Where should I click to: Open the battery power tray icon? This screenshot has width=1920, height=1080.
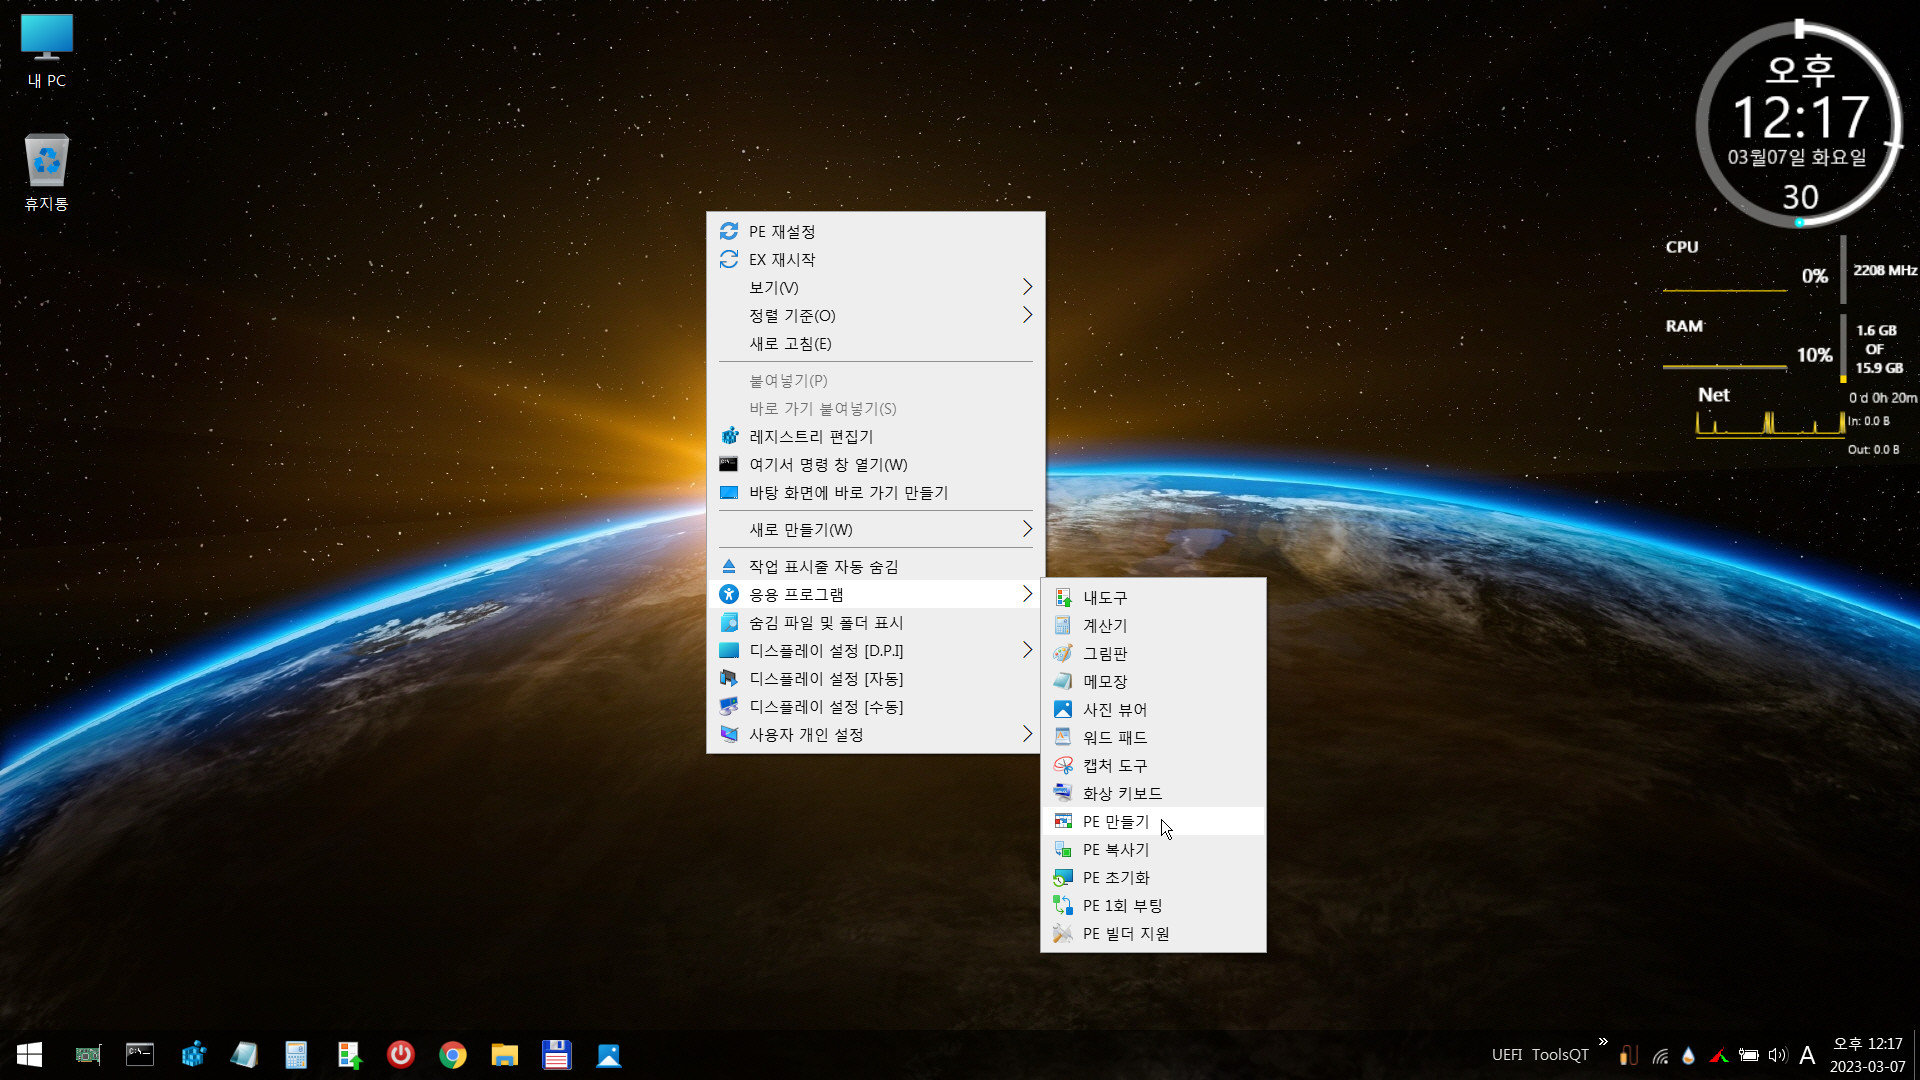(1748, 1056)
